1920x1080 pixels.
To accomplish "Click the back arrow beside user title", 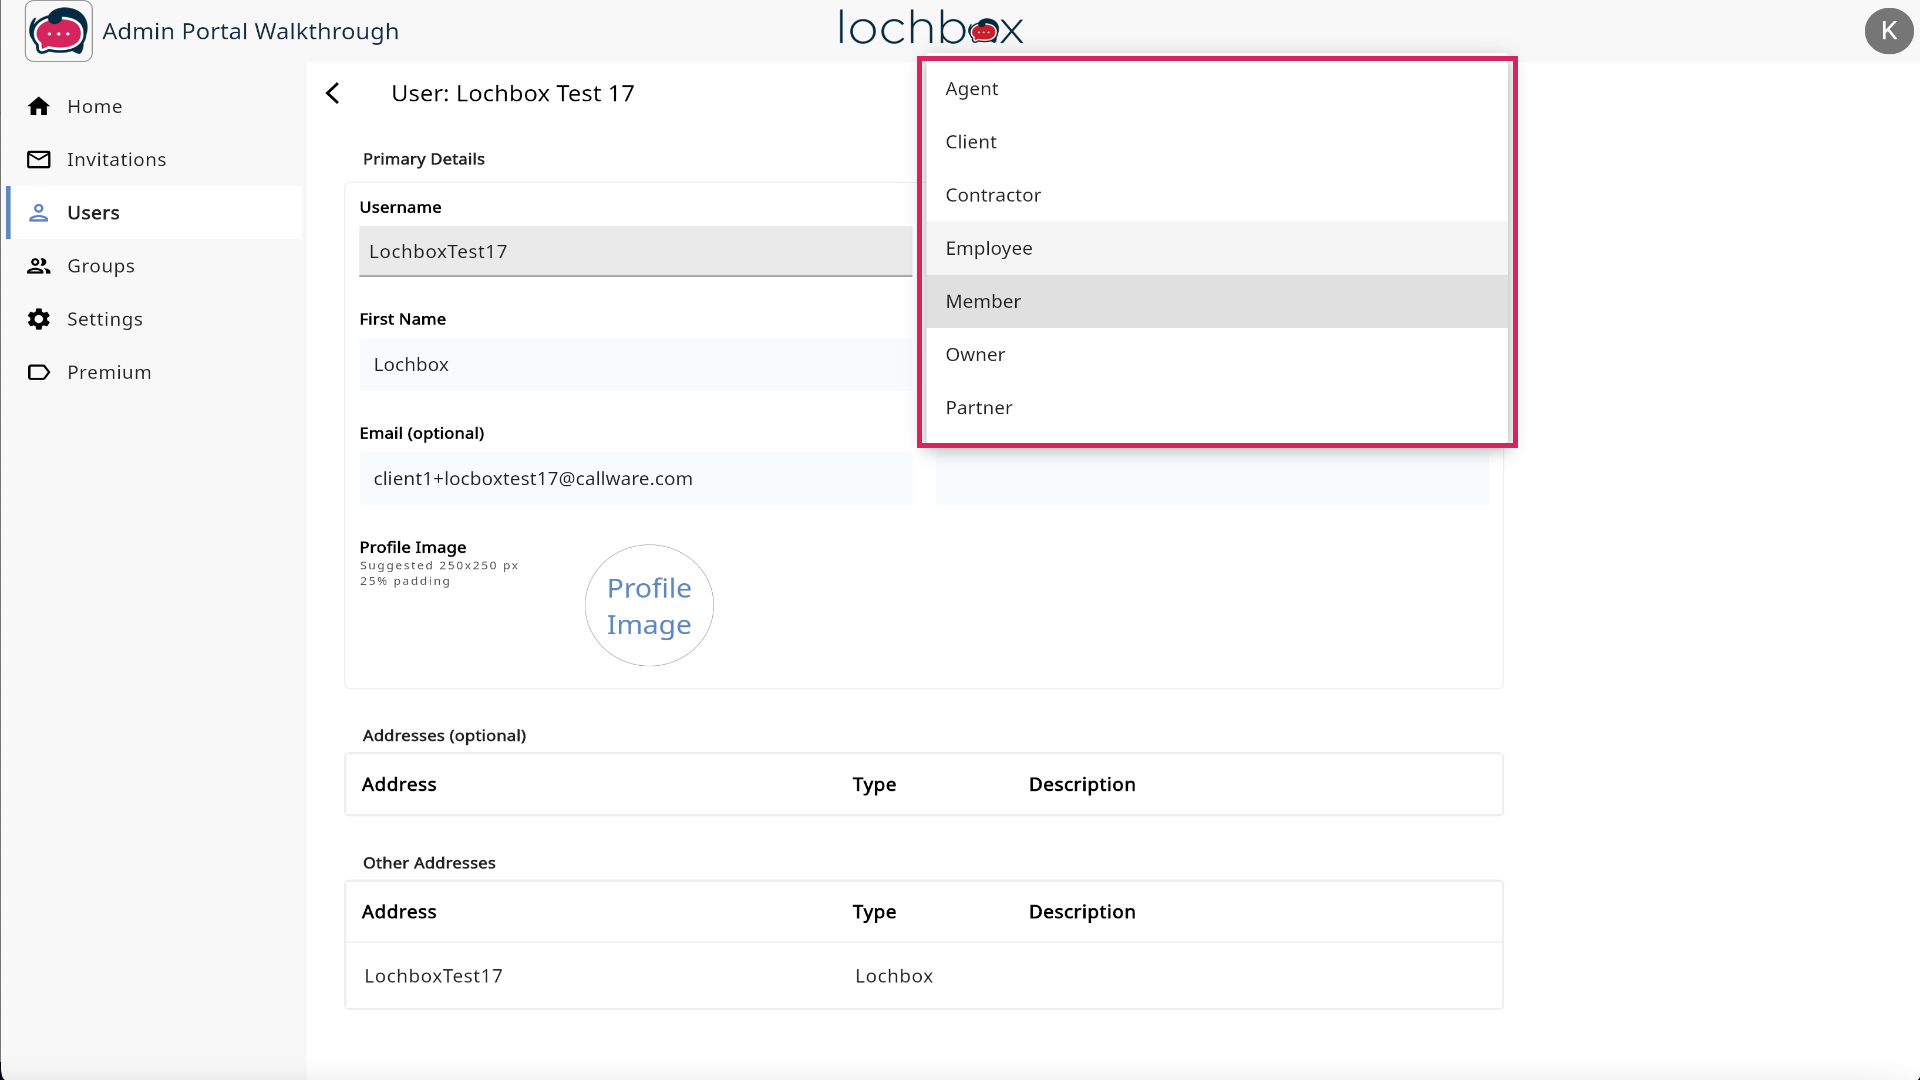I will tap(333, 93).
